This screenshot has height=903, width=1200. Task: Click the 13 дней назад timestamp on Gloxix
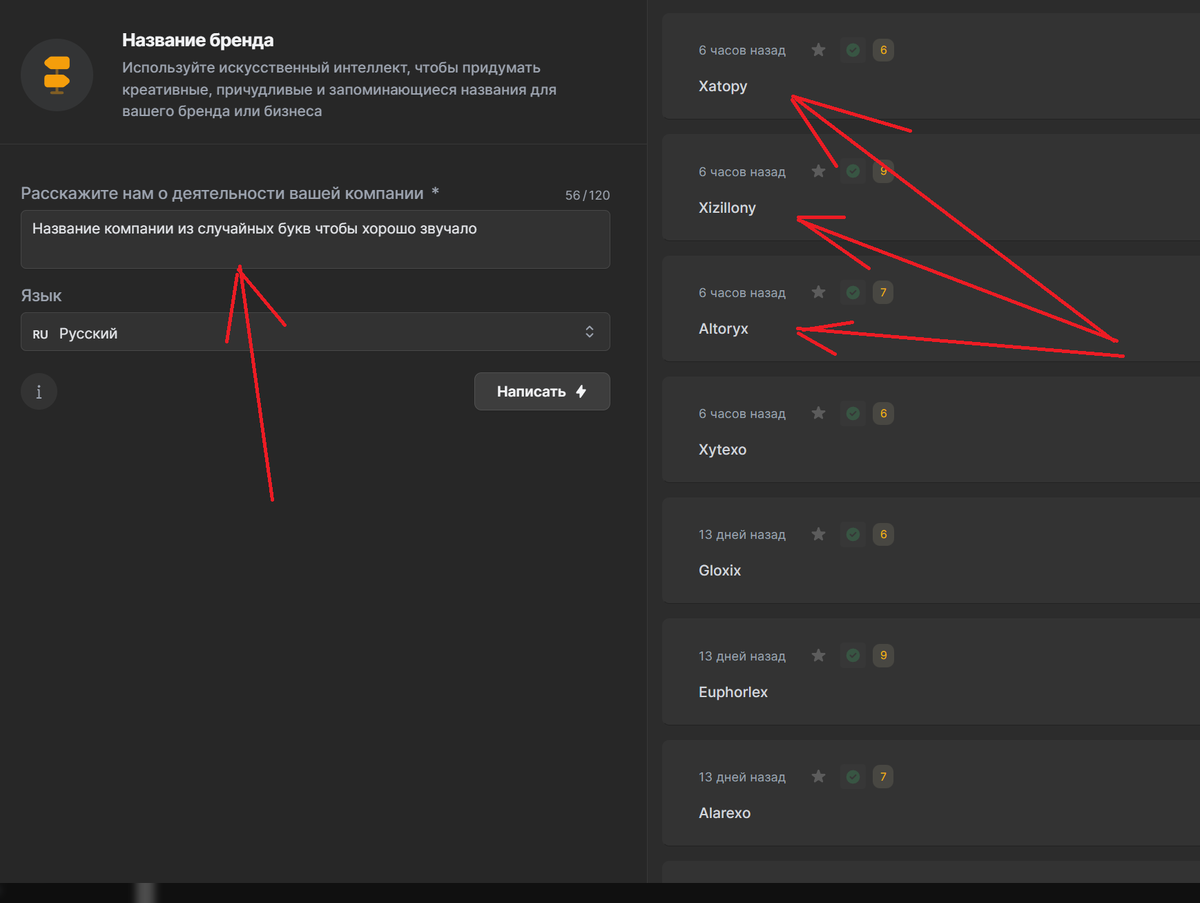tap(742, 535)
